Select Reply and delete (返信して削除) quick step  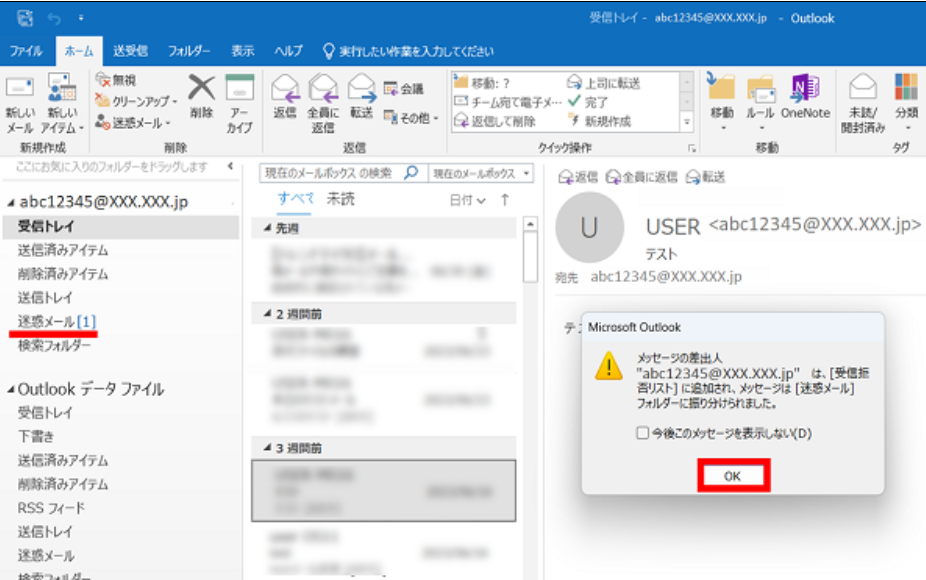tap(495, 121)
